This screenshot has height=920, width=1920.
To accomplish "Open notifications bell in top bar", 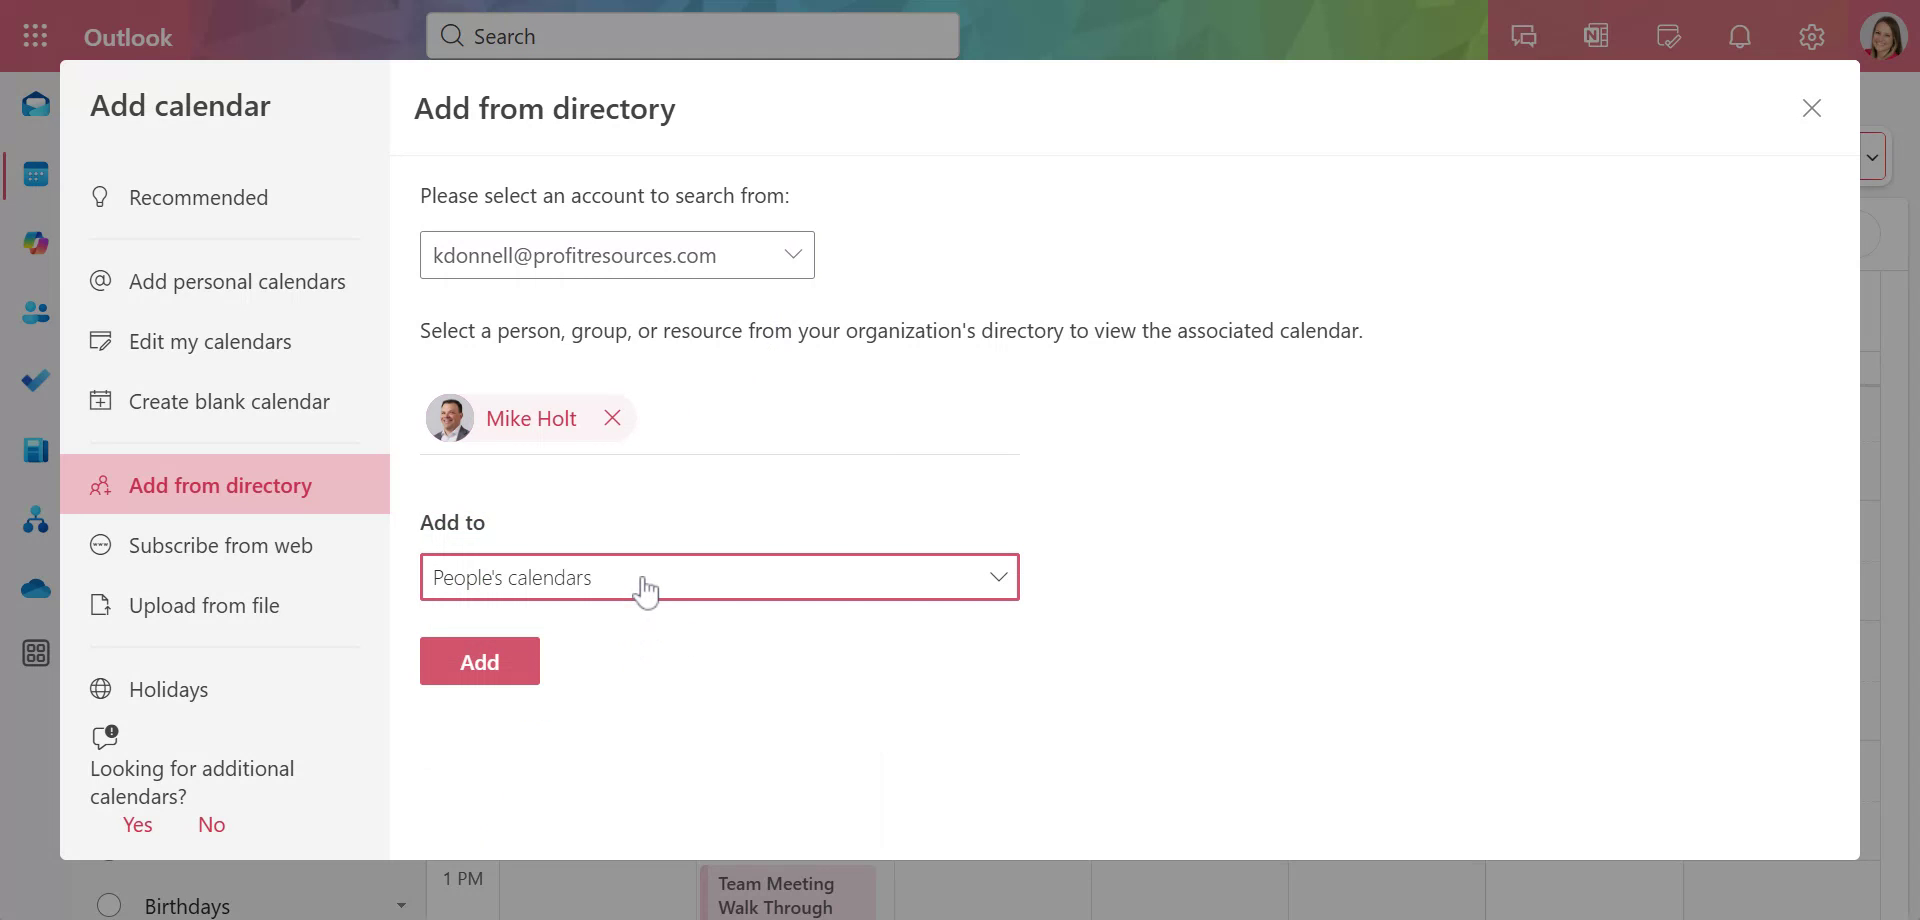I will tap(1740, 36).
